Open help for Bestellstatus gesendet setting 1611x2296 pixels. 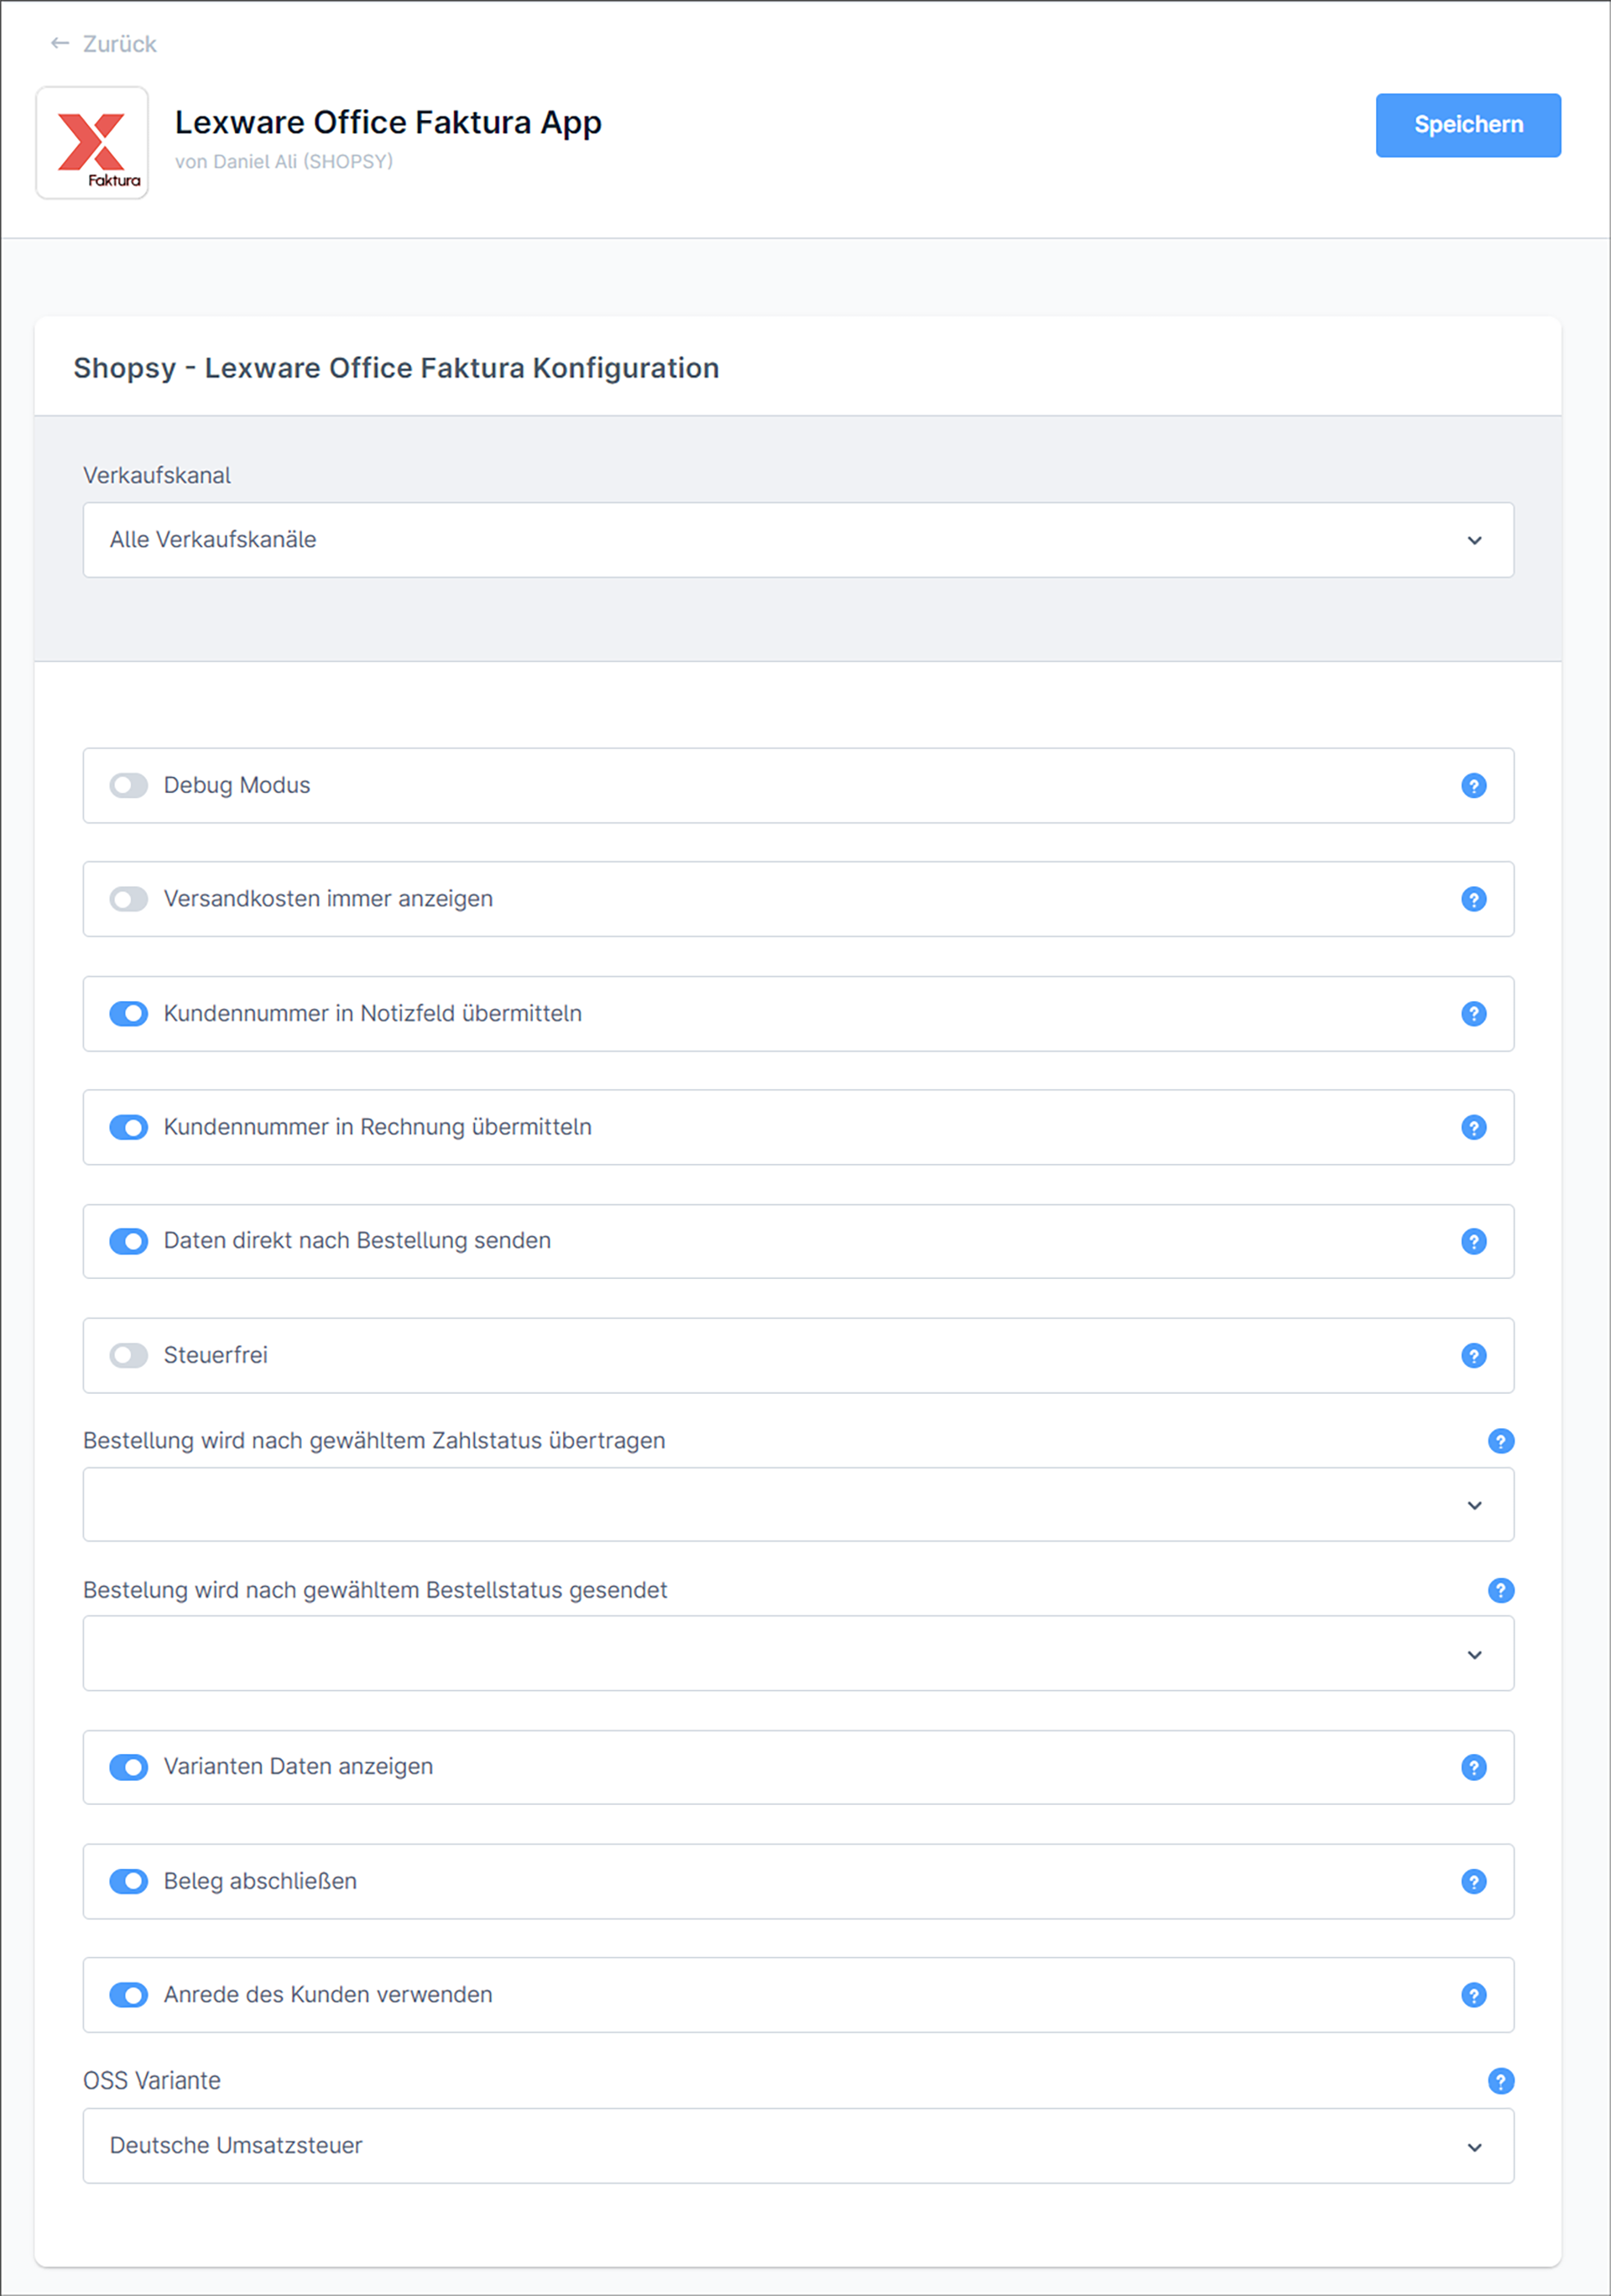click(1500, 1590)
